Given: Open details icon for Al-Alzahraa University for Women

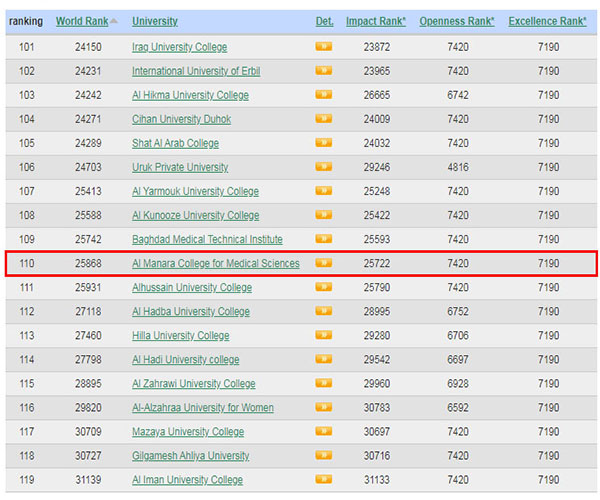Looking at the screenshot, I should pos(323,407).
